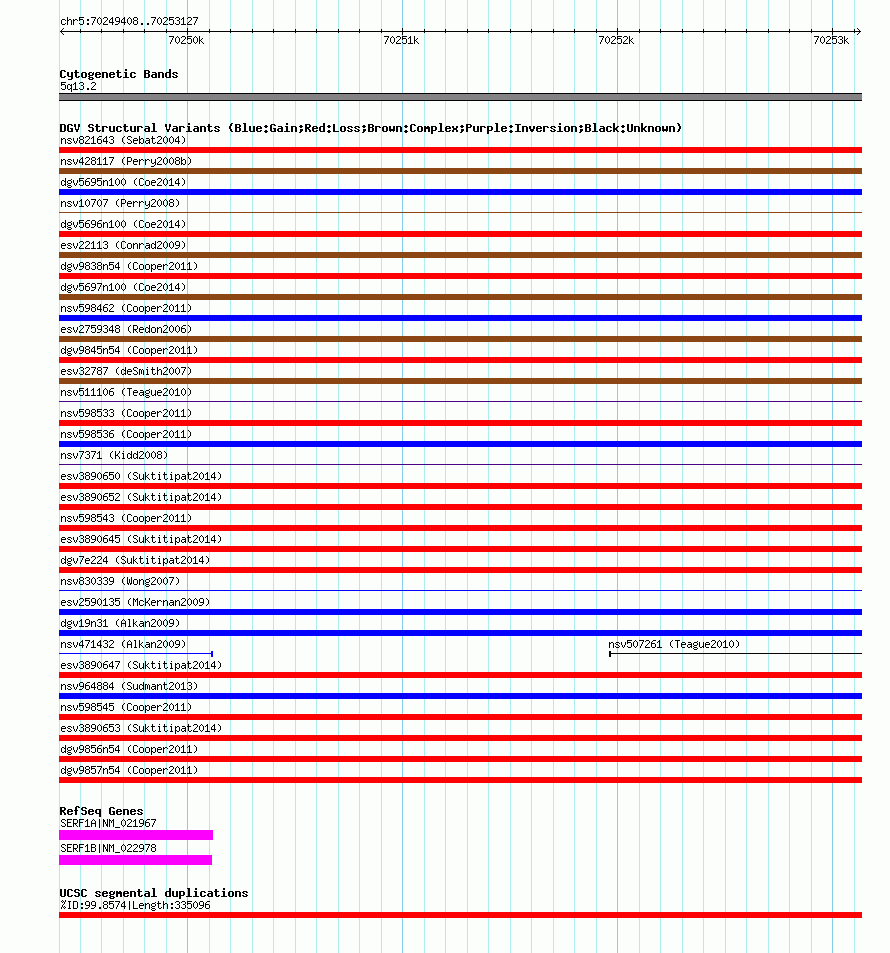
Task: Open variant dgv5696n100 (Coe2014)
Action: coord(123,224)
